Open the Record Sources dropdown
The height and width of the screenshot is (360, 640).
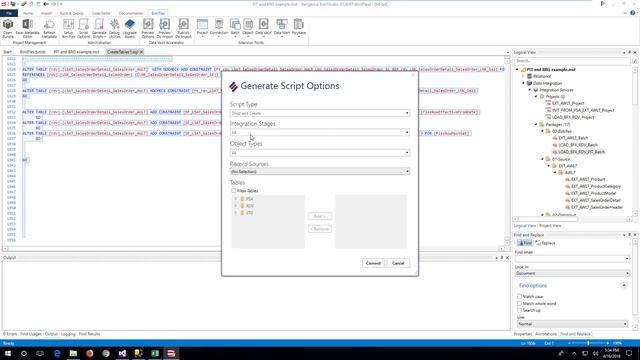[x=320, y=171]
